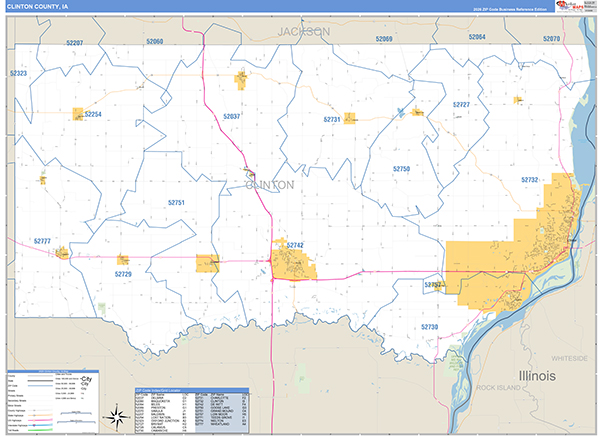Select ZIP code label 52730
Viewport: 600px width, 436px height.
pos(429,327)
